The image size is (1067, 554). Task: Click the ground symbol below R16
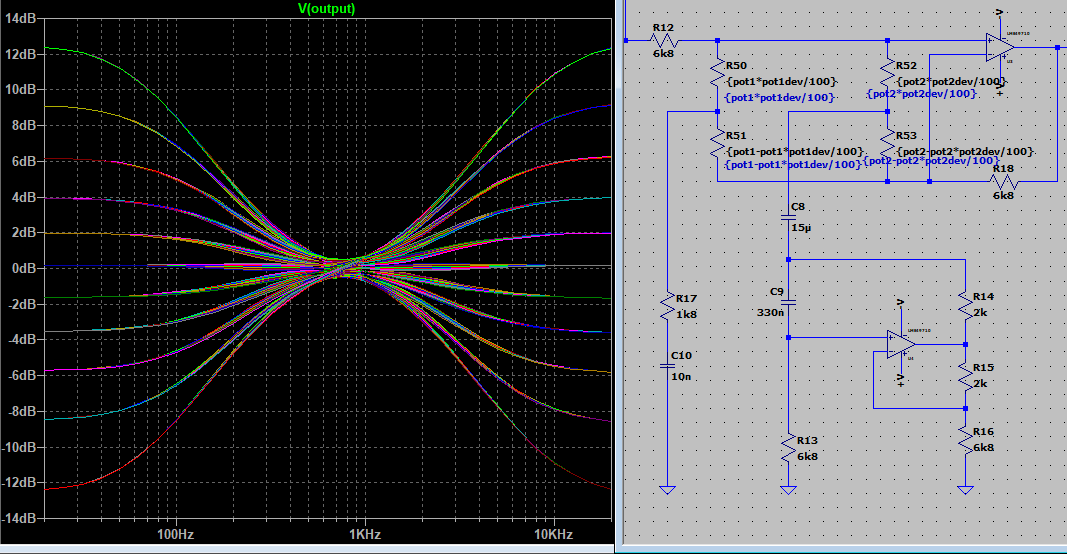click(x=965, y=489)
